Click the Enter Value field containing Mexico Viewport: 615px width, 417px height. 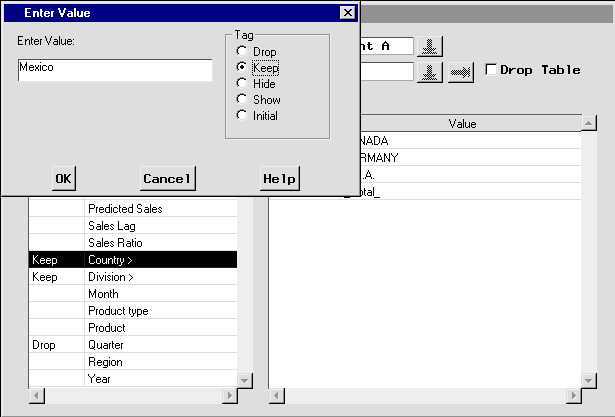[115, 69]
